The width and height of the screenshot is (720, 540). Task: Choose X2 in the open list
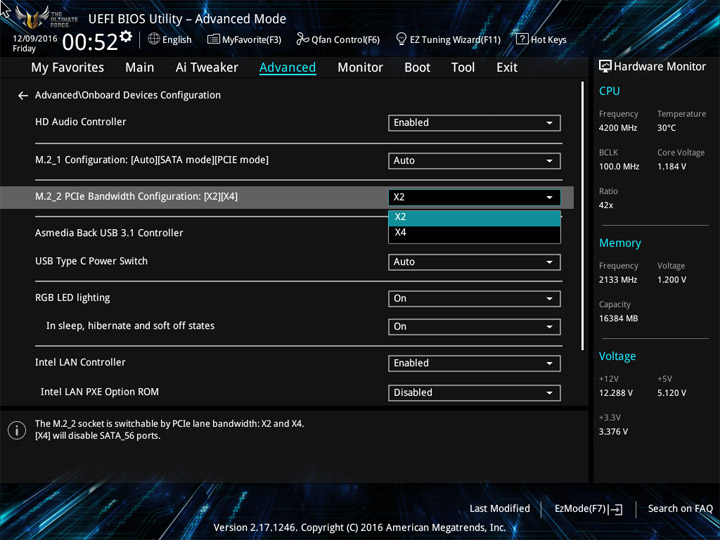click(x=474, y=217)
